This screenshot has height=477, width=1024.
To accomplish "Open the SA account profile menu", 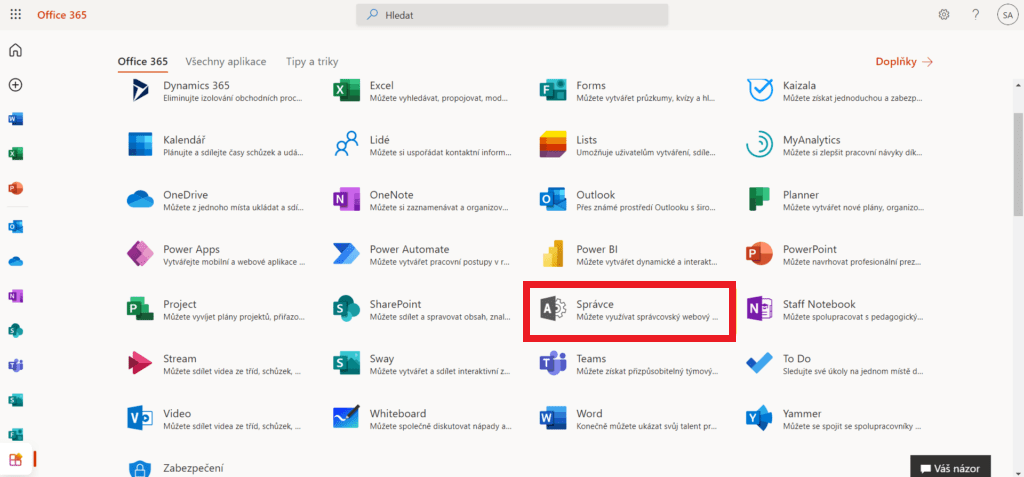I will (1006, 15).
